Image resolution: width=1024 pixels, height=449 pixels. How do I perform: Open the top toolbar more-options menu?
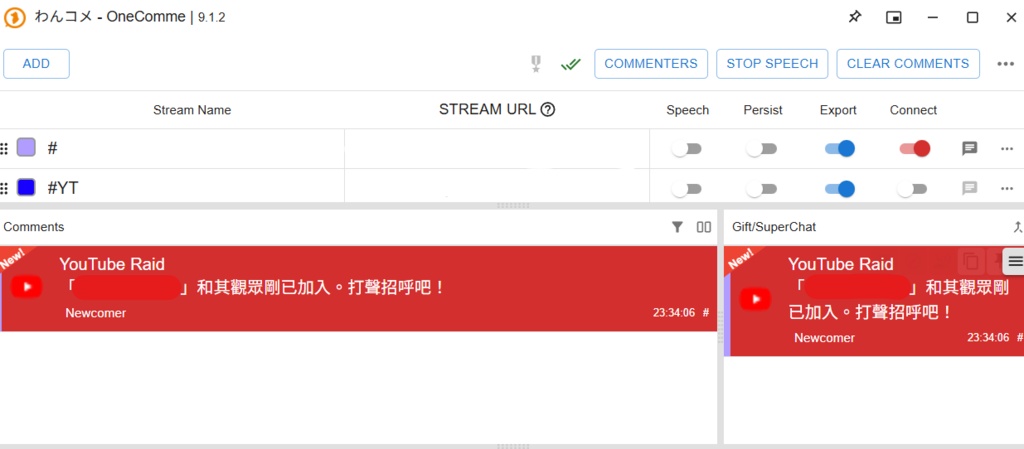tap(1005, 64)
